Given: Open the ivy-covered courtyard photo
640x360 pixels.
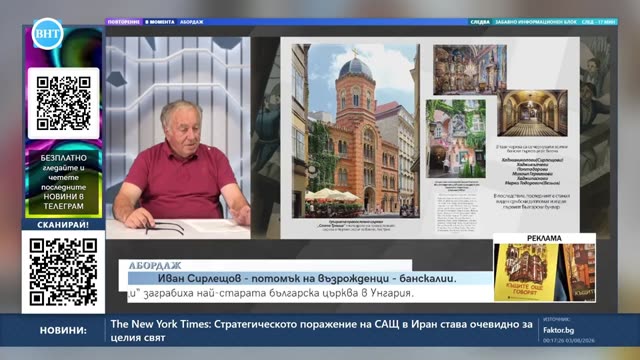Looking at the screenshot, I should (456, 138).
